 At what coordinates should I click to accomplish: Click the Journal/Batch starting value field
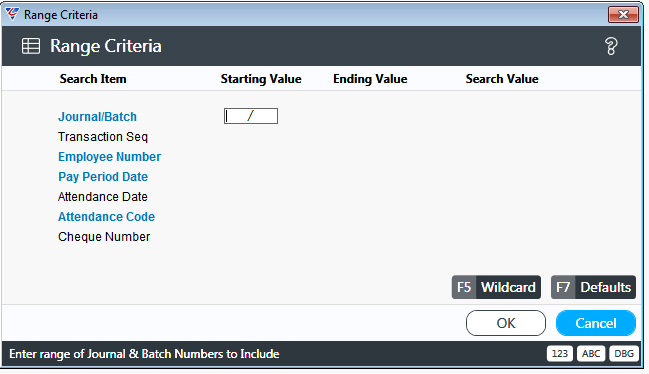[x=251, y=116]
